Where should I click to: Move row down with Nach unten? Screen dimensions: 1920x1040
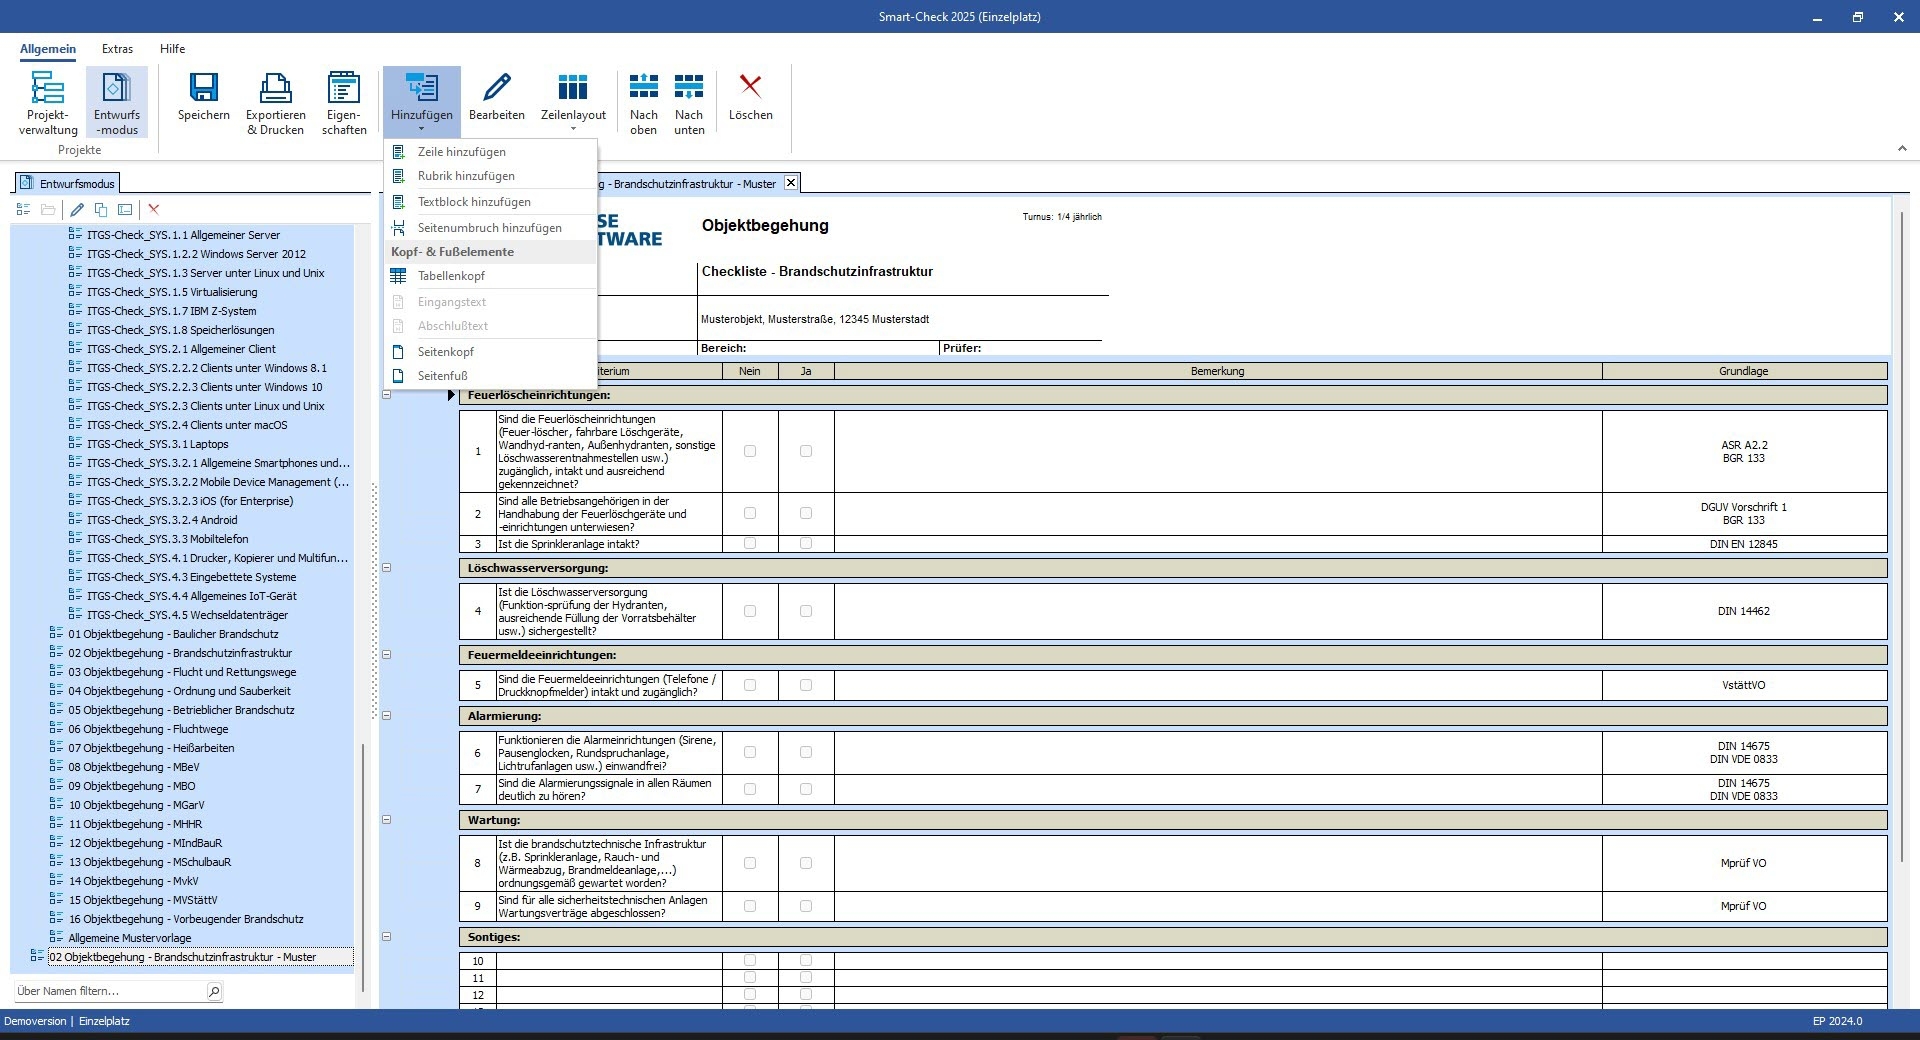tap(689, 102)
